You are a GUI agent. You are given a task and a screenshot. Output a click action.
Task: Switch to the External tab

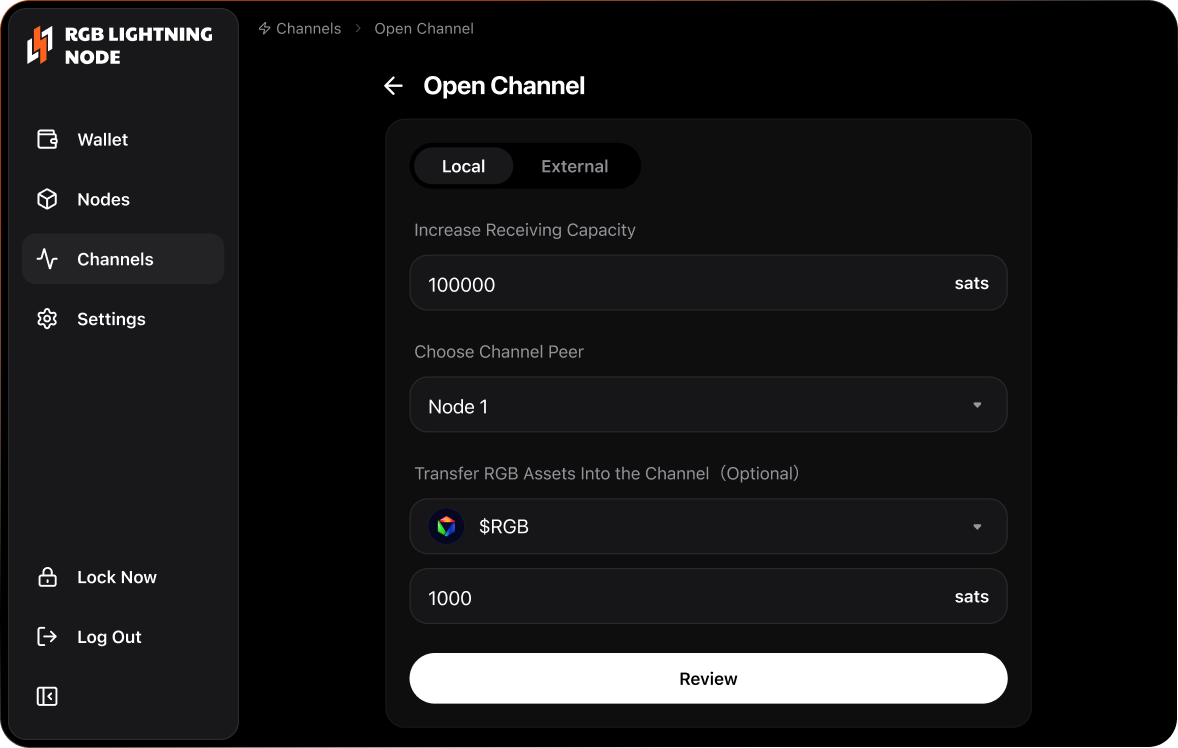click(575, 166)
